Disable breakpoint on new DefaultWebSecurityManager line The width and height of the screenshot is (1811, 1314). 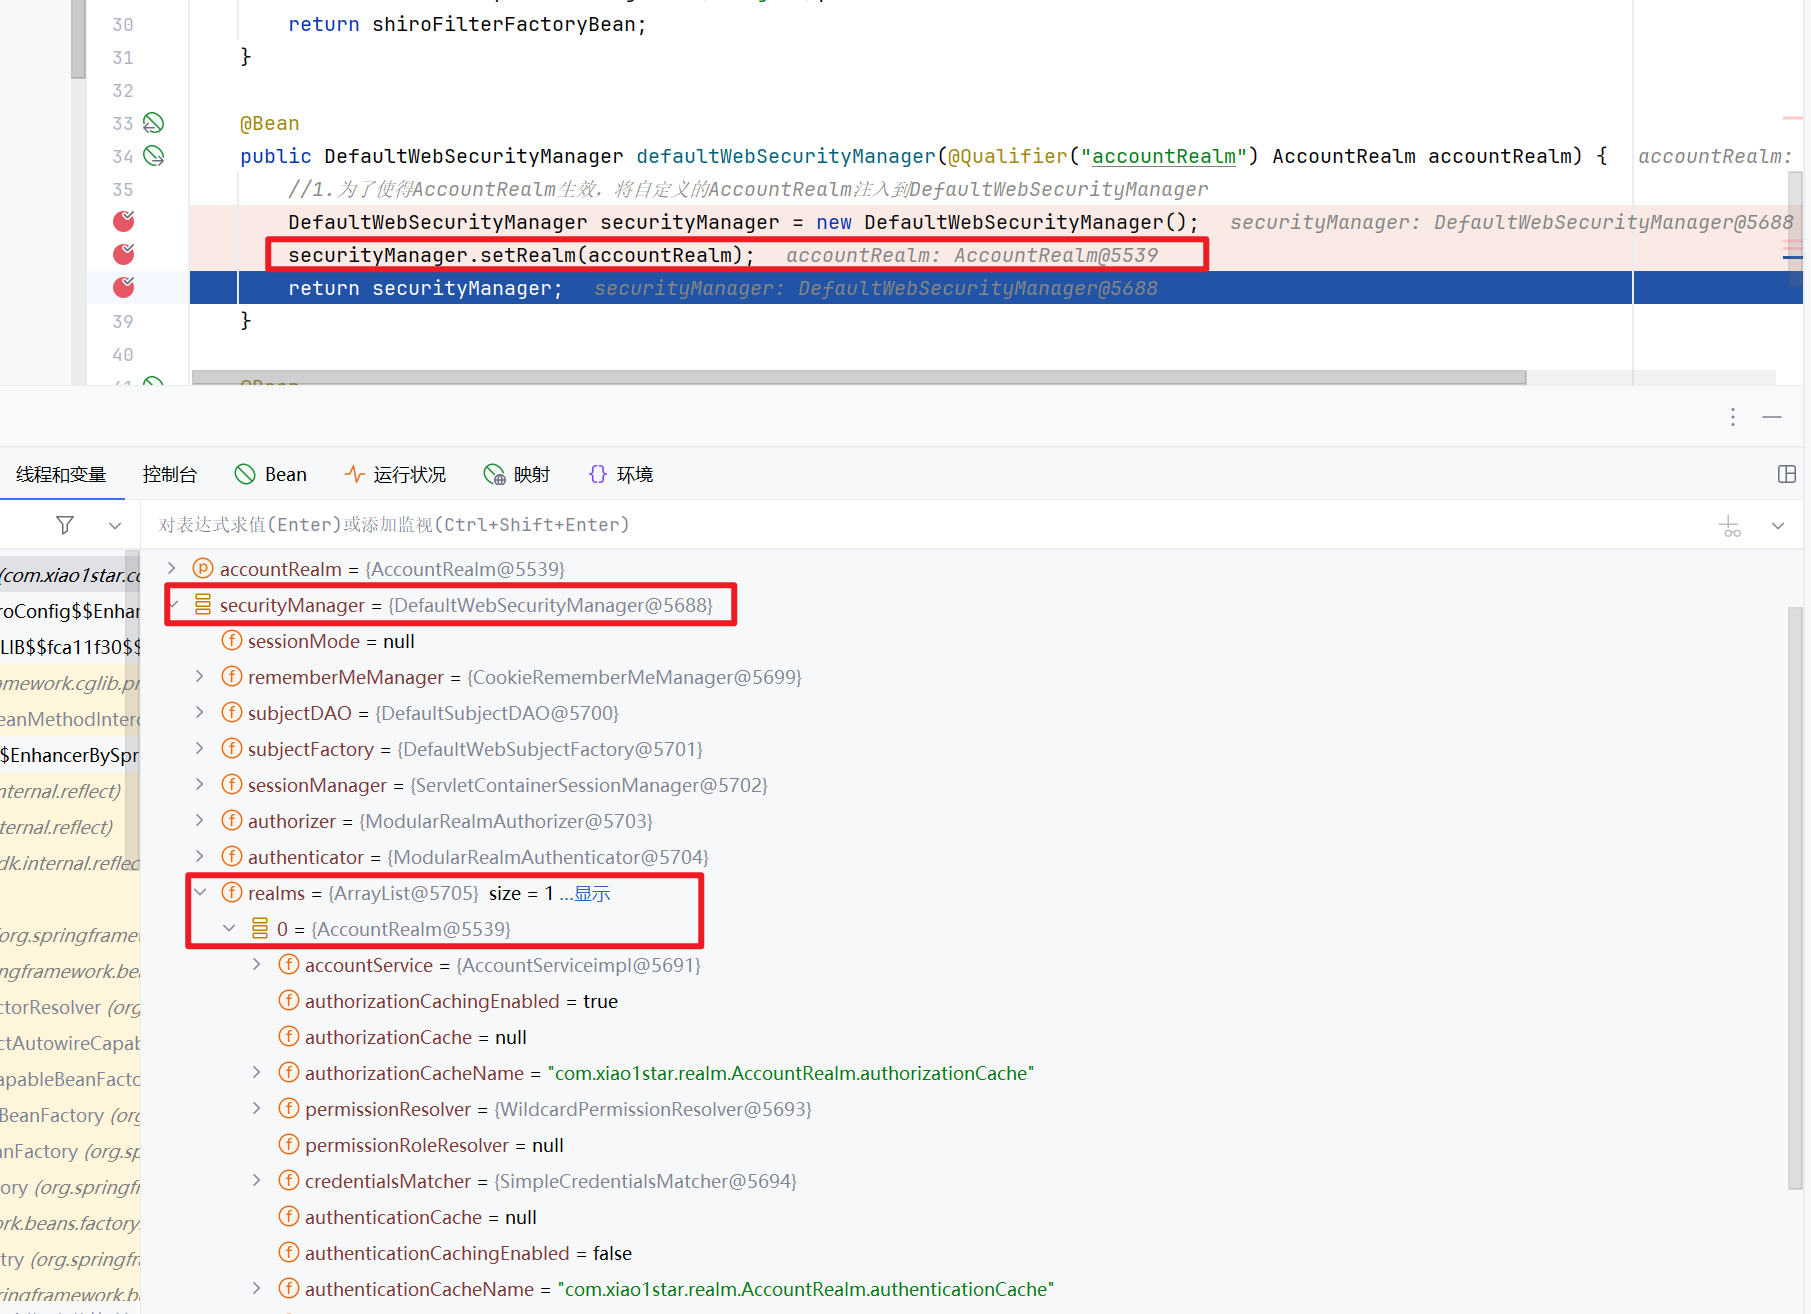click(124, 221)
